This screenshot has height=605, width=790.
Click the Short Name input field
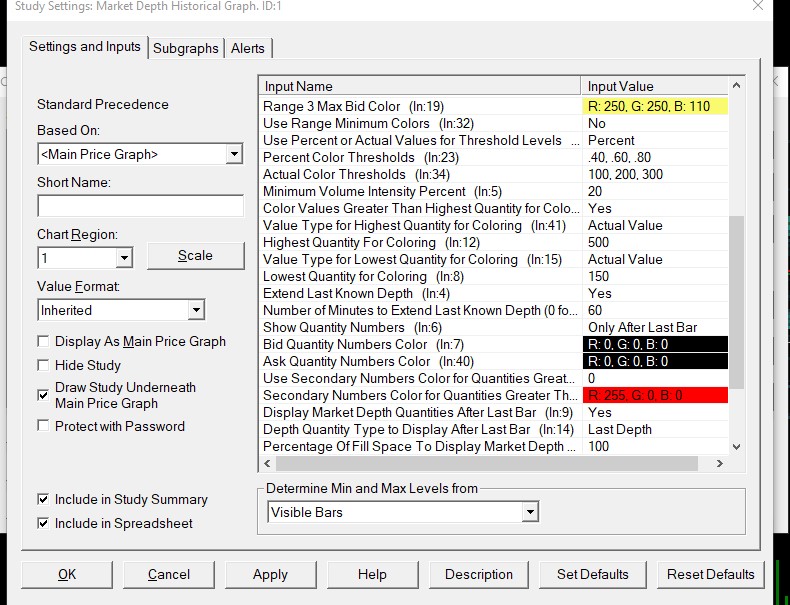coord(140,206)
